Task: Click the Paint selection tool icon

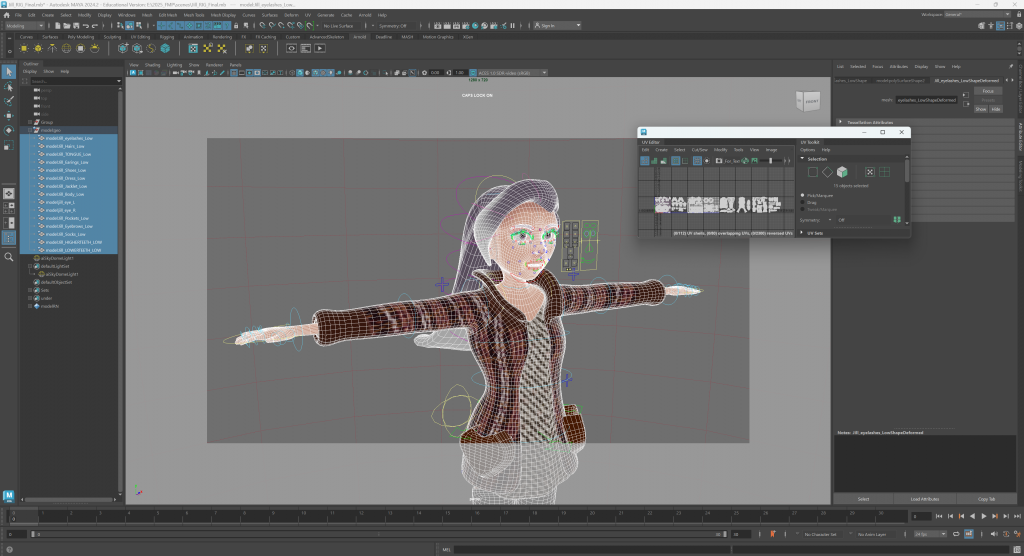Action: [9, 102]
